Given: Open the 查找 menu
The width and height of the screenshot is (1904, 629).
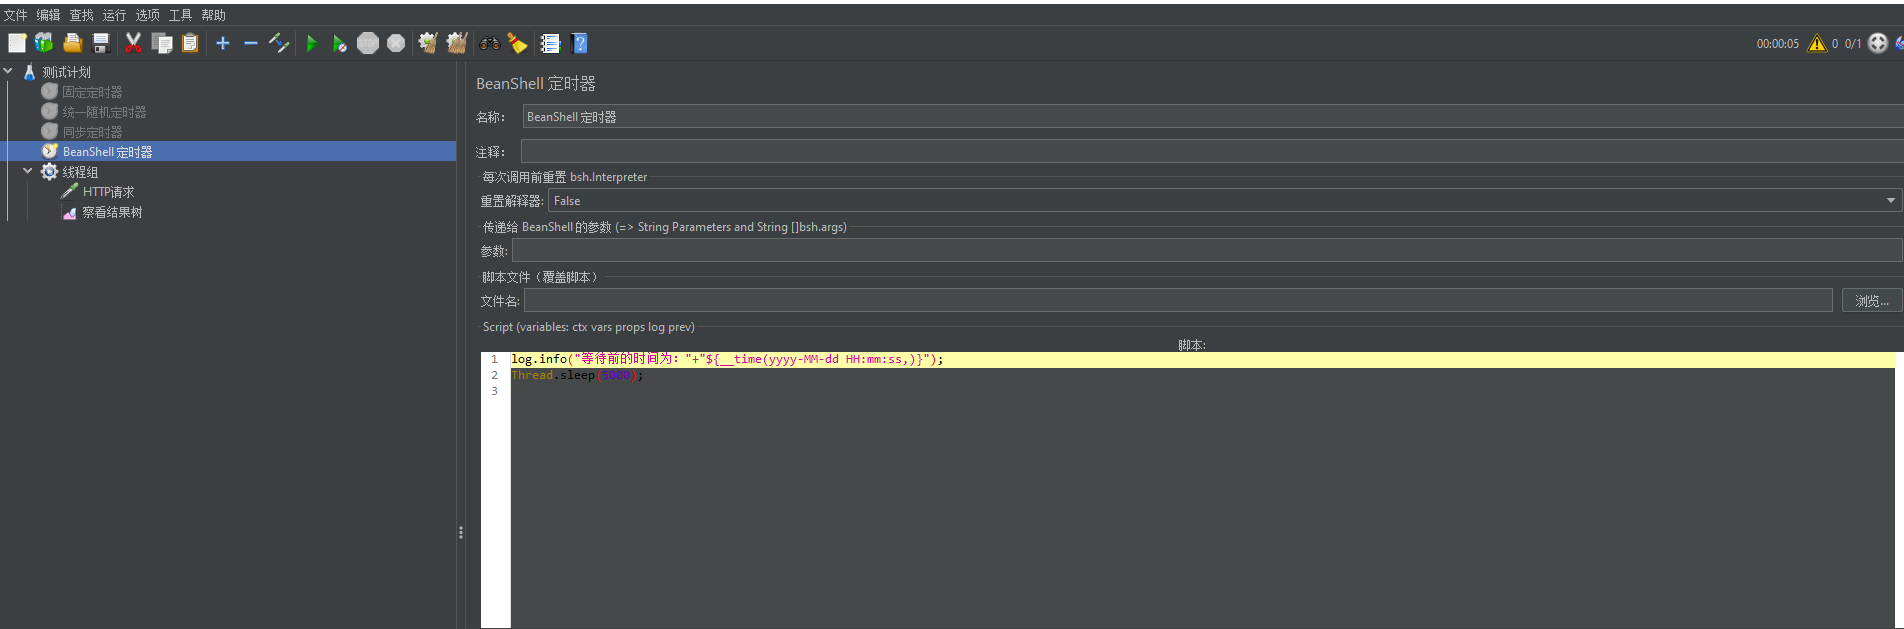Looking at the screenshot, I should point(82,15).
